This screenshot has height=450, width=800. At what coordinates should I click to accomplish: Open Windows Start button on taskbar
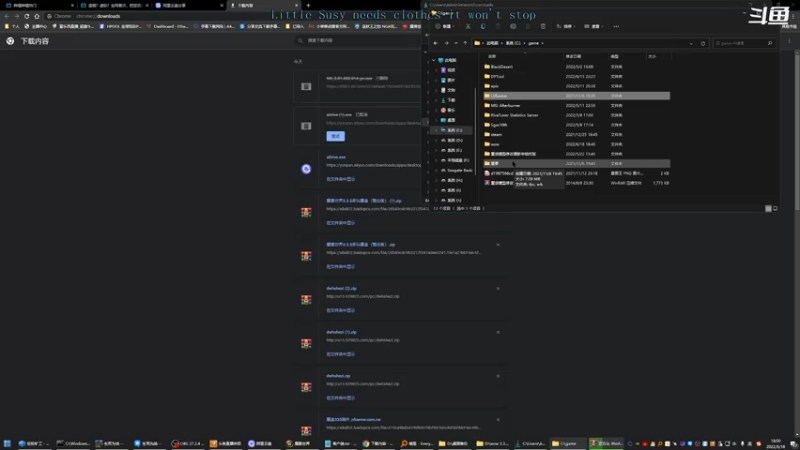coord(7,443)
